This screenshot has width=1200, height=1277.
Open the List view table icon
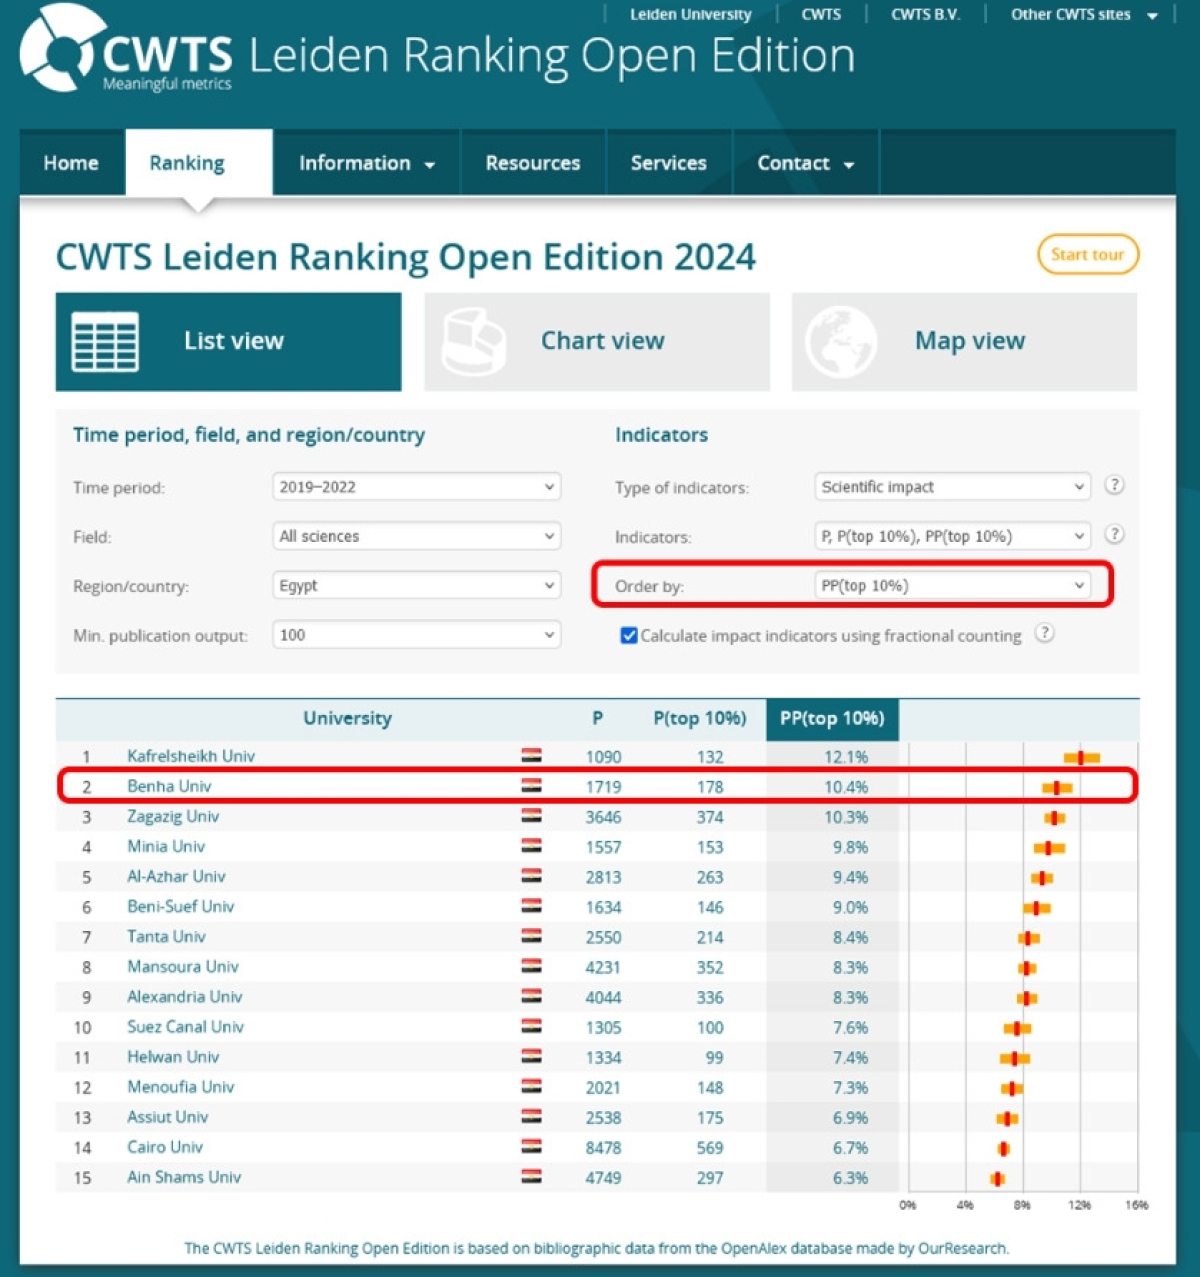pos(105,341)
